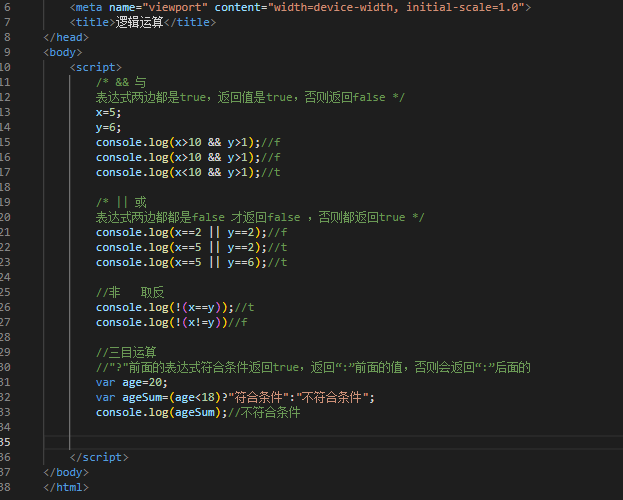Click the opening <script> tag

[96, 67]
